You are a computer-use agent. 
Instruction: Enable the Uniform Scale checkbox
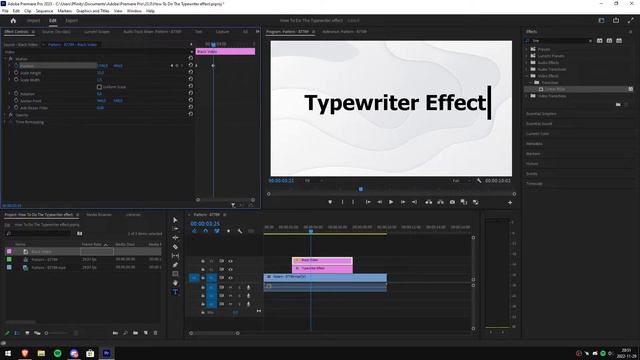click(x=99, y=87)
